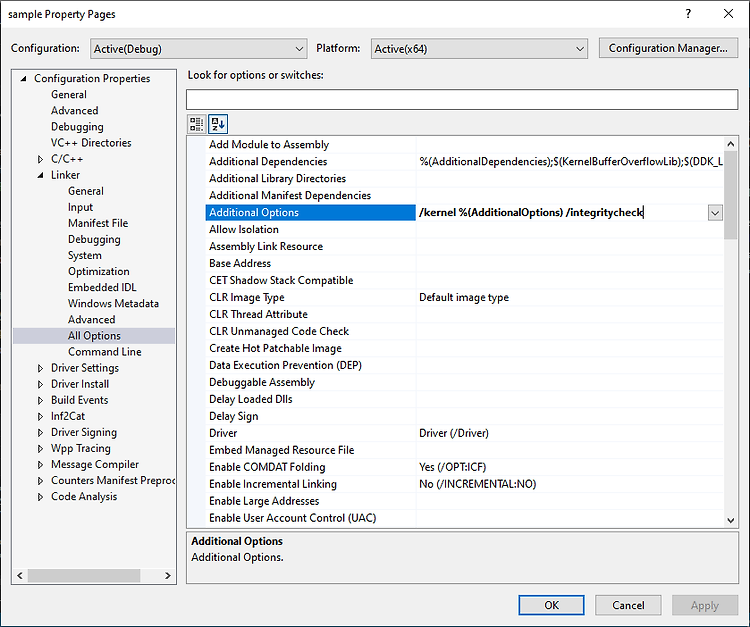The height and width of the screenshot is (627, 750).
Task: Edit the Additional Options text value
Action: click(x=562, y=212)
